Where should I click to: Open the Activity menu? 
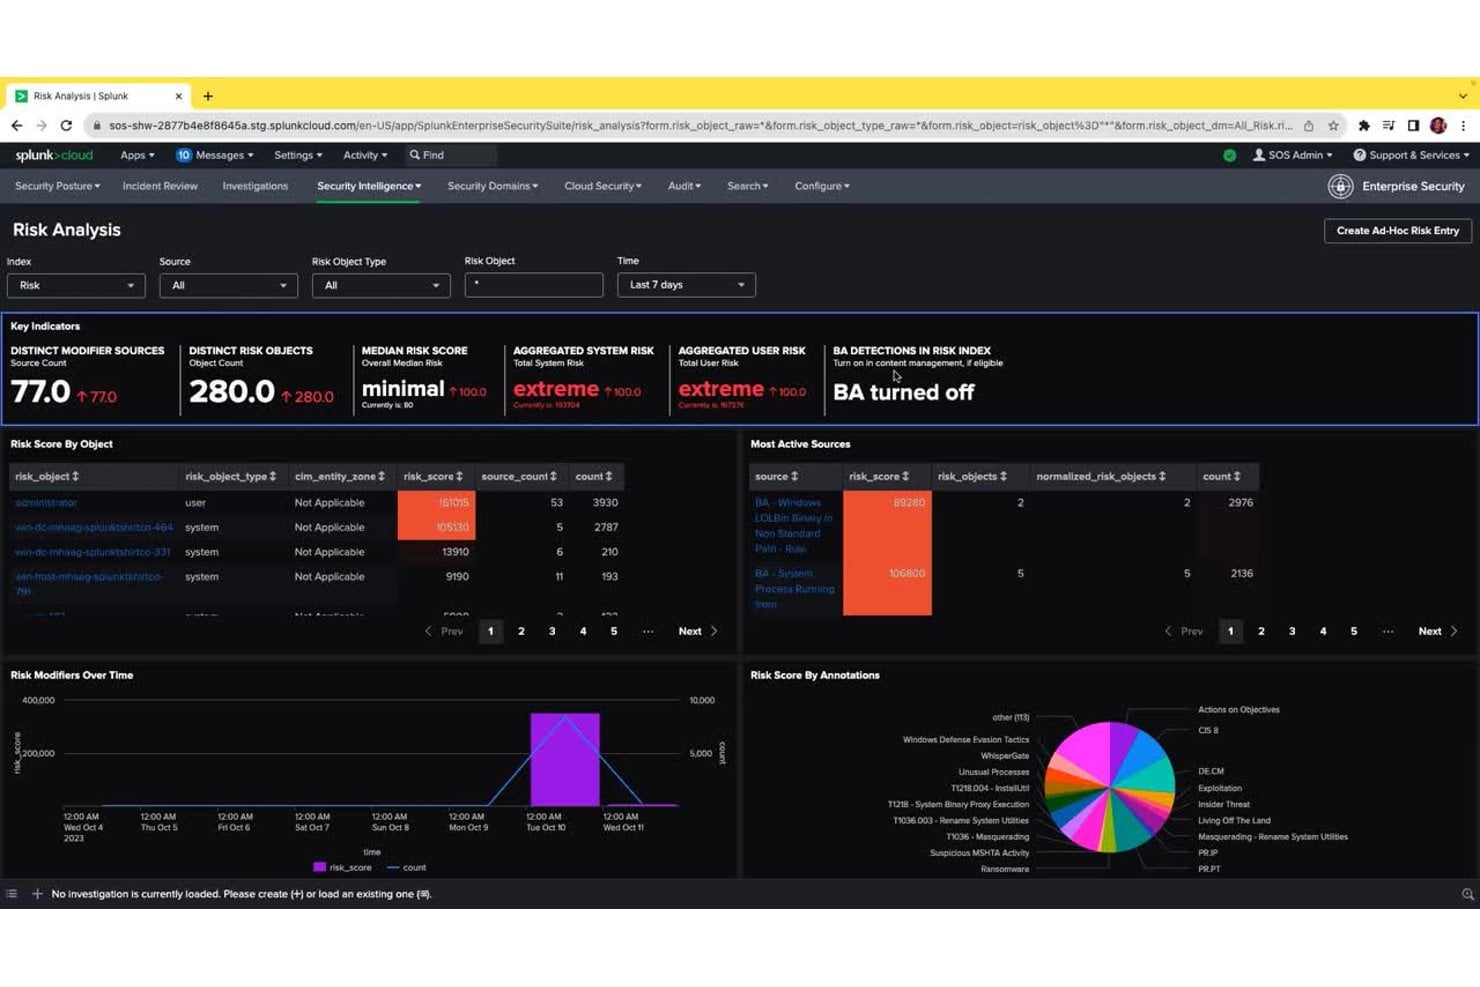(365, 155)
